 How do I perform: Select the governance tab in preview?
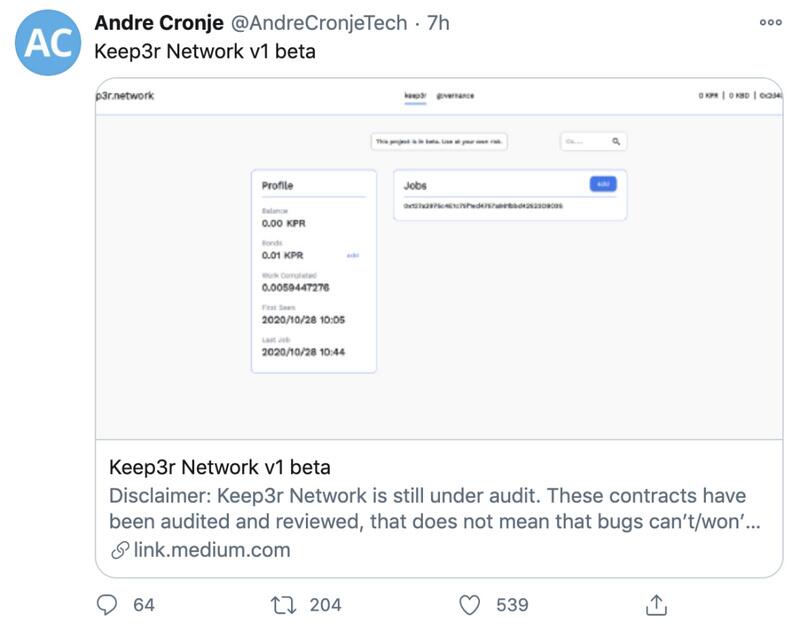[456, 96]
